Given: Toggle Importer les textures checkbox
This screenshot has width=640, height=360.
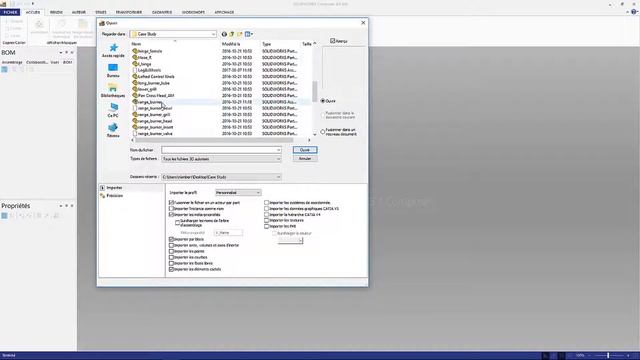Looking at the screenshot, I should tap(267, 220).
